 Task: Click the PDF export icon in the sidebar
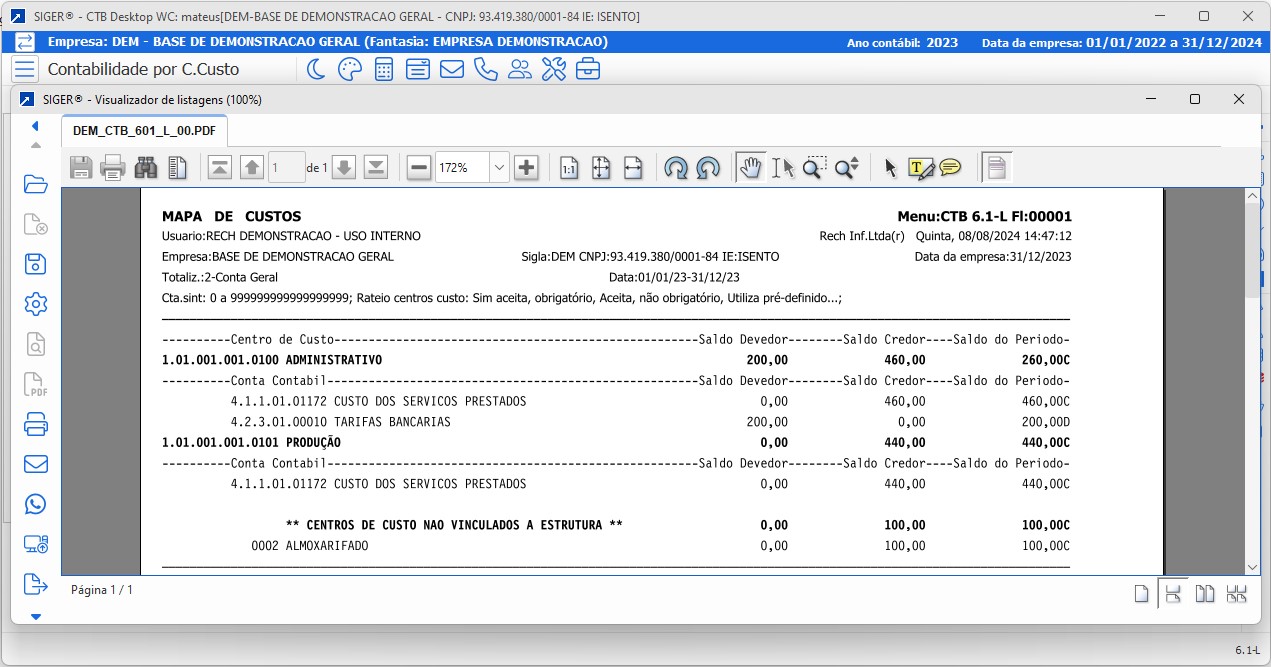point(35,384)
